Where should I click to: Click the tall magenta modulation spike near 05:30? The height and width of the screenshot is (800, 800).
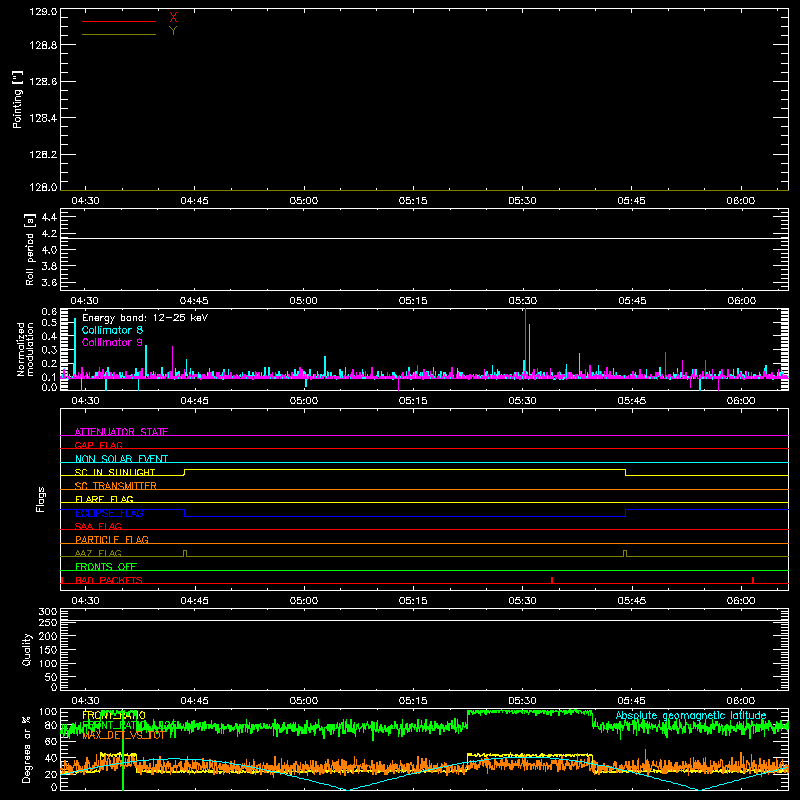[x=526, y=342]
